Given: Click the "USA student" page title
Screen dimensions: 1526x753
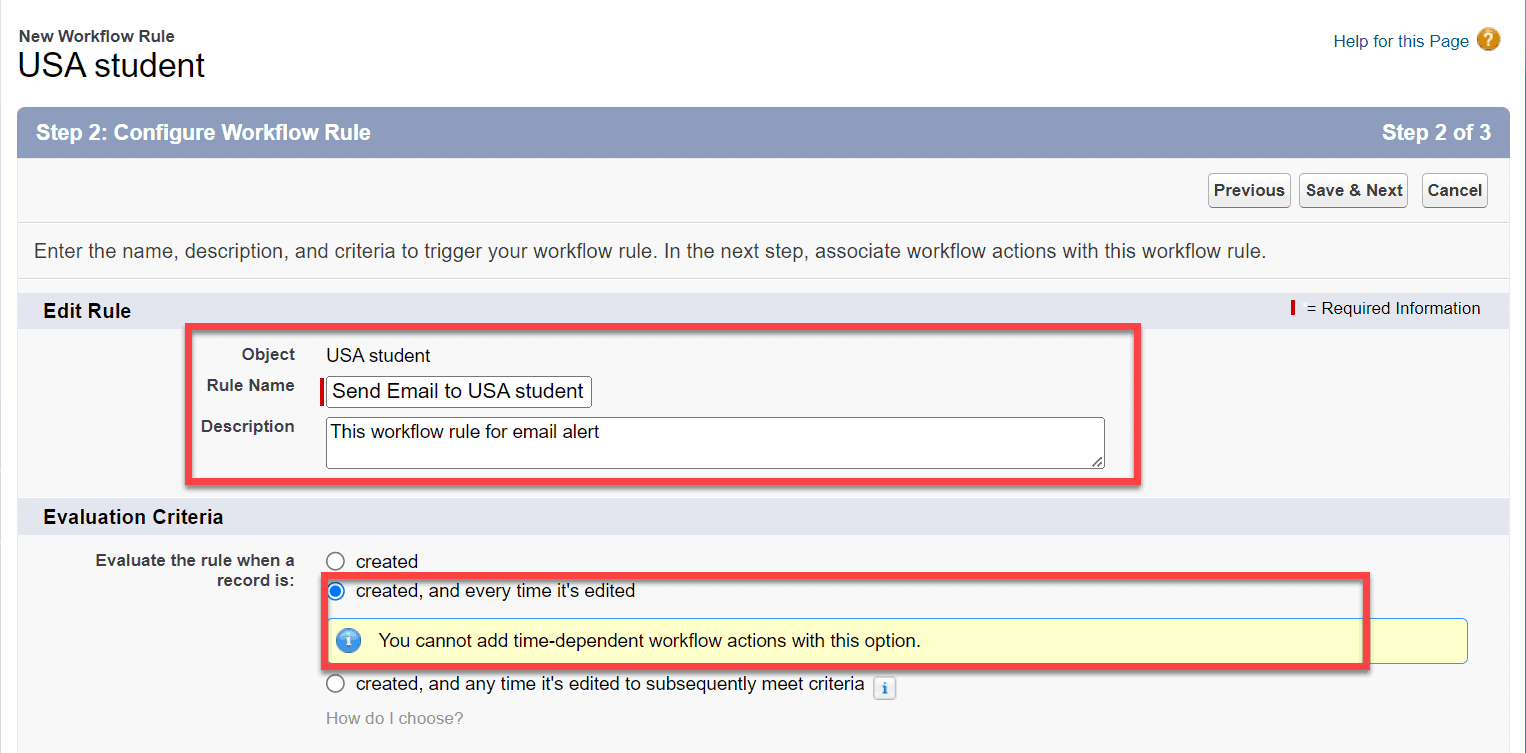Looking at the screenshot, I should pyautogui.click(x=110, y=64).
